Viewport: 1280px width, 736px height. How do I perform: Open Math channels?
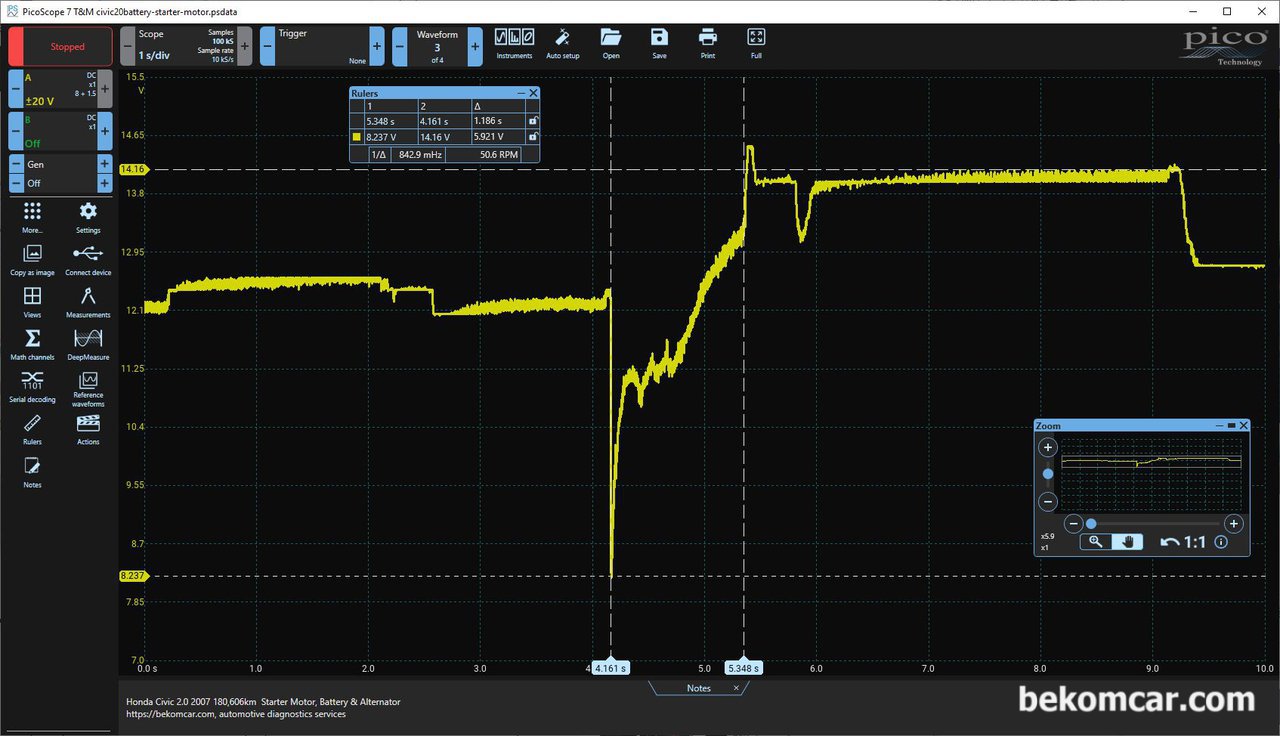point(32,343)
